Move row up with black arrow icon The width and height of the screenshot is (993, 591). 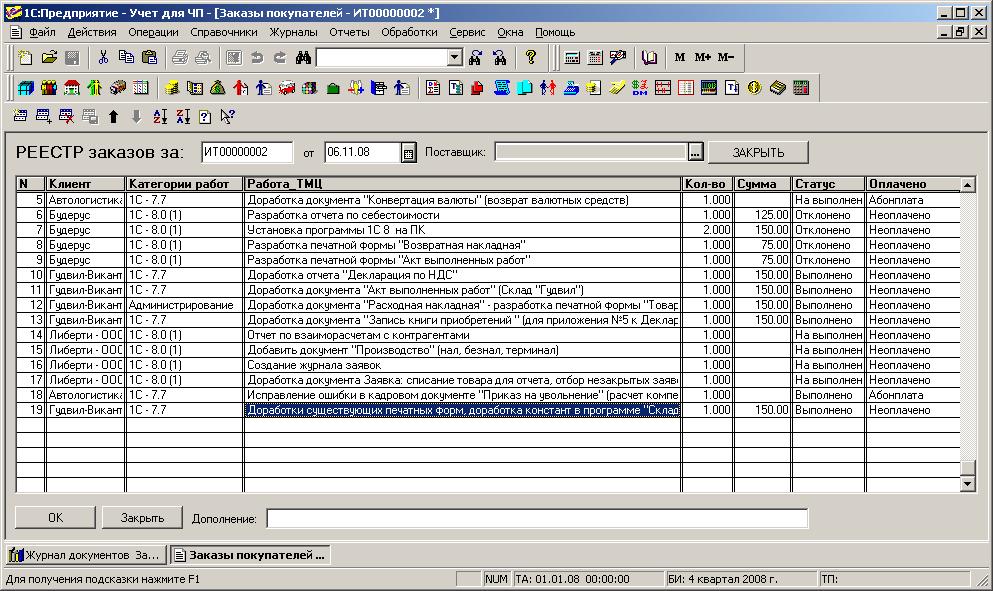[114, 117]
